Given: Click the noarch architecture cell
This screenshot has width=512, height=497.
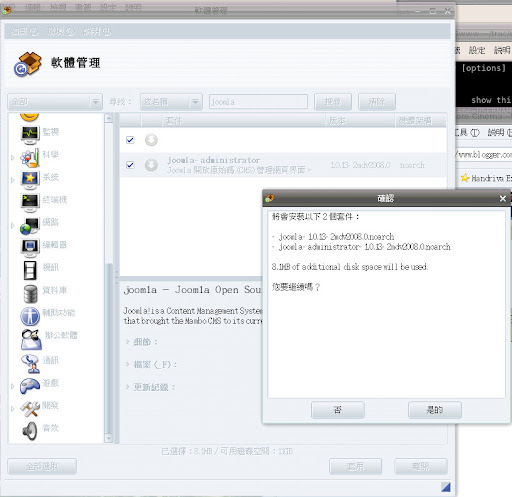Looking at the screenshot, I should click(x=412, y=165).
